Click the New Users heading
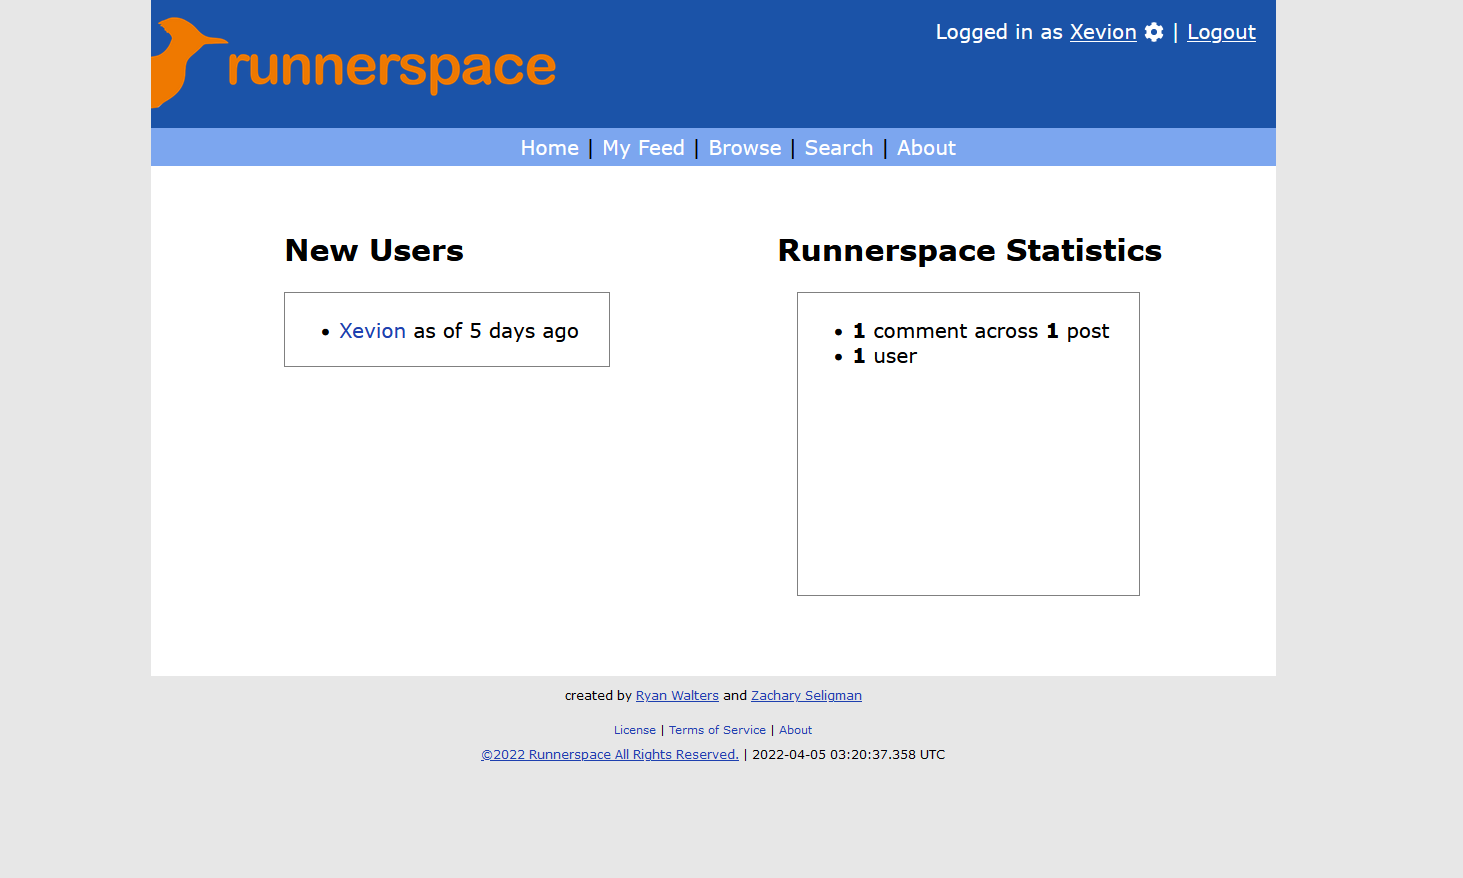Image resolution: width=1463 pixels, height=878 pixels. tap(374, 250)
